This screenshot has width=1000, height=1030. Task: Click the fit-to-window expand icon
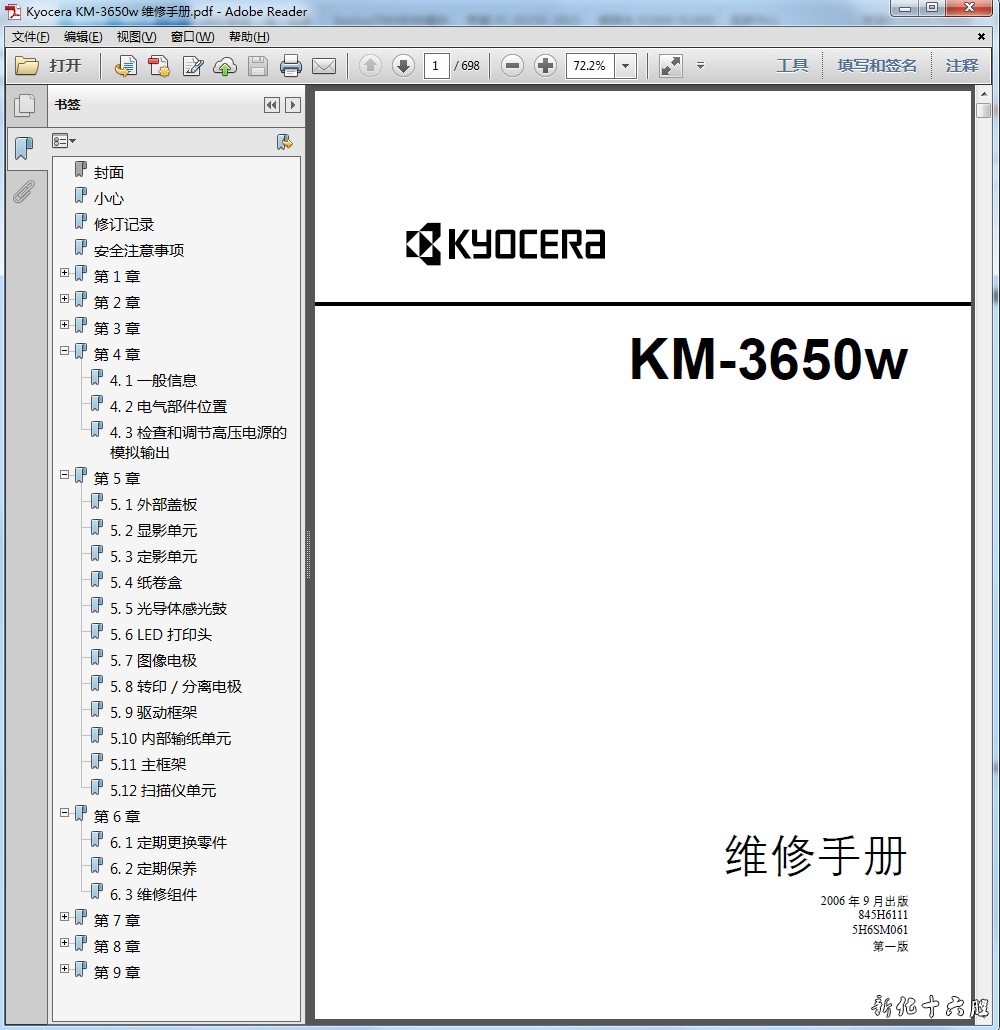point(671,66)
